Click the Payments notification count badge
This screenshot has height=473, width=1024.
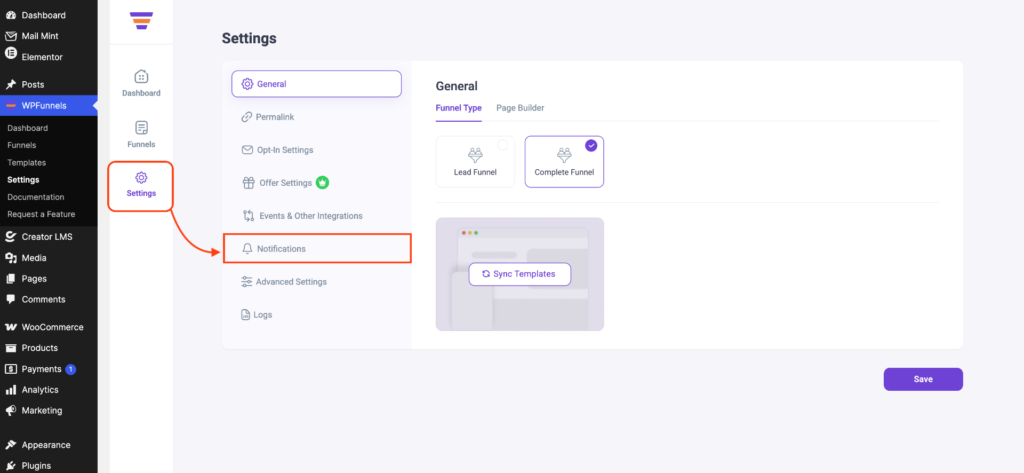pos(71,369)
